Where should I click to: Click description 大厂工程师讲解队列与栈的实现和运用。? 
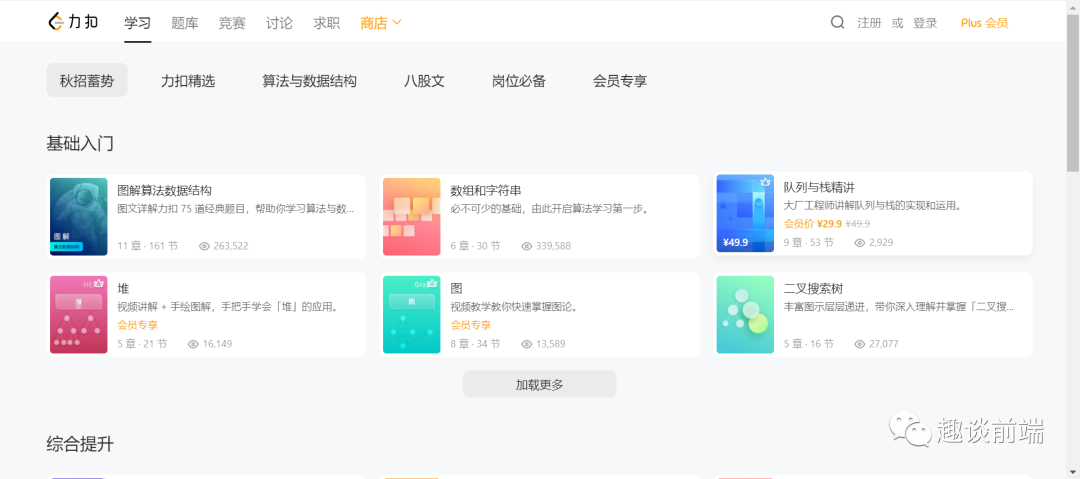[x=873, y=205]
